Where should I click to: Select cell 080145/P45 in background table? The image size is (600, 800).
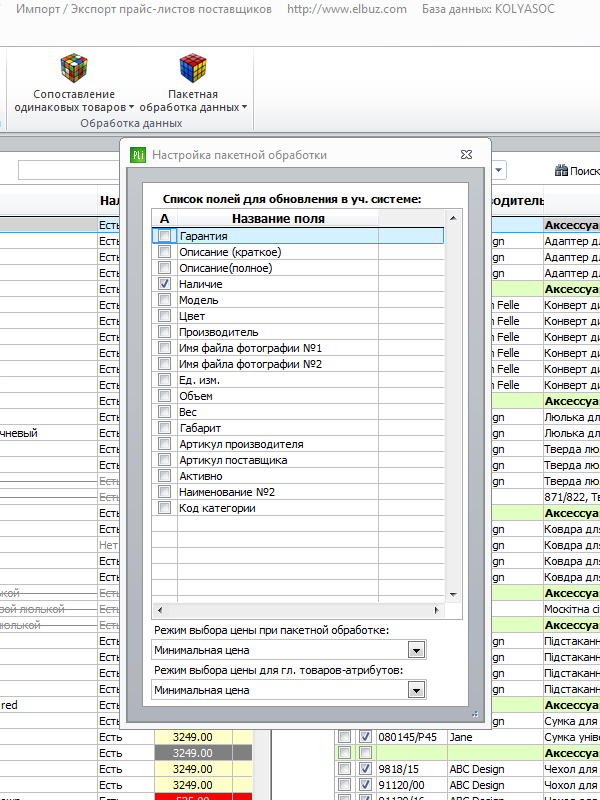pyautogui.click(x=412, y=737)
